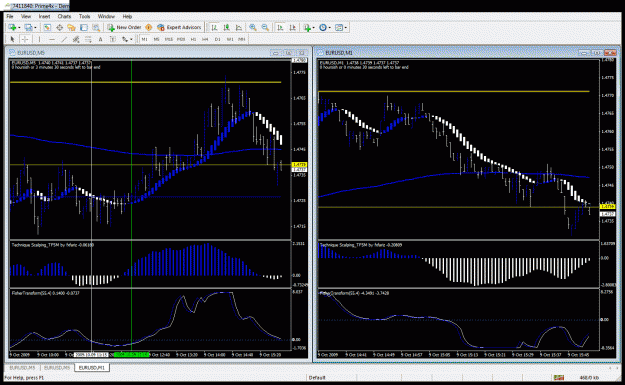Click the connection status bars icon
This screenshot has width=625, height=385.
(558, 377)
